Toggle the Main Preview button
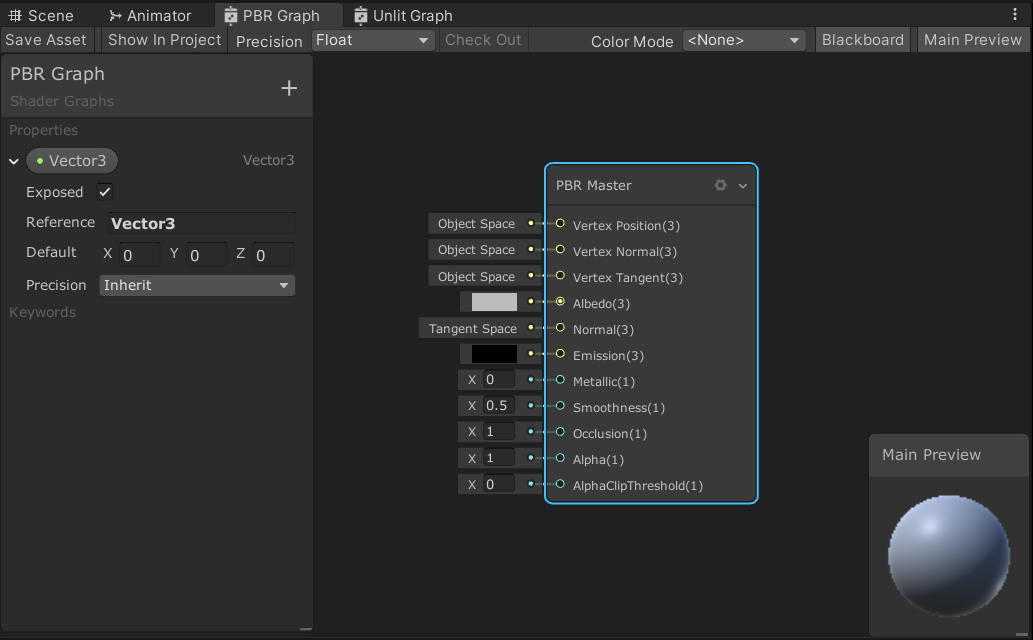 (972, 40)
